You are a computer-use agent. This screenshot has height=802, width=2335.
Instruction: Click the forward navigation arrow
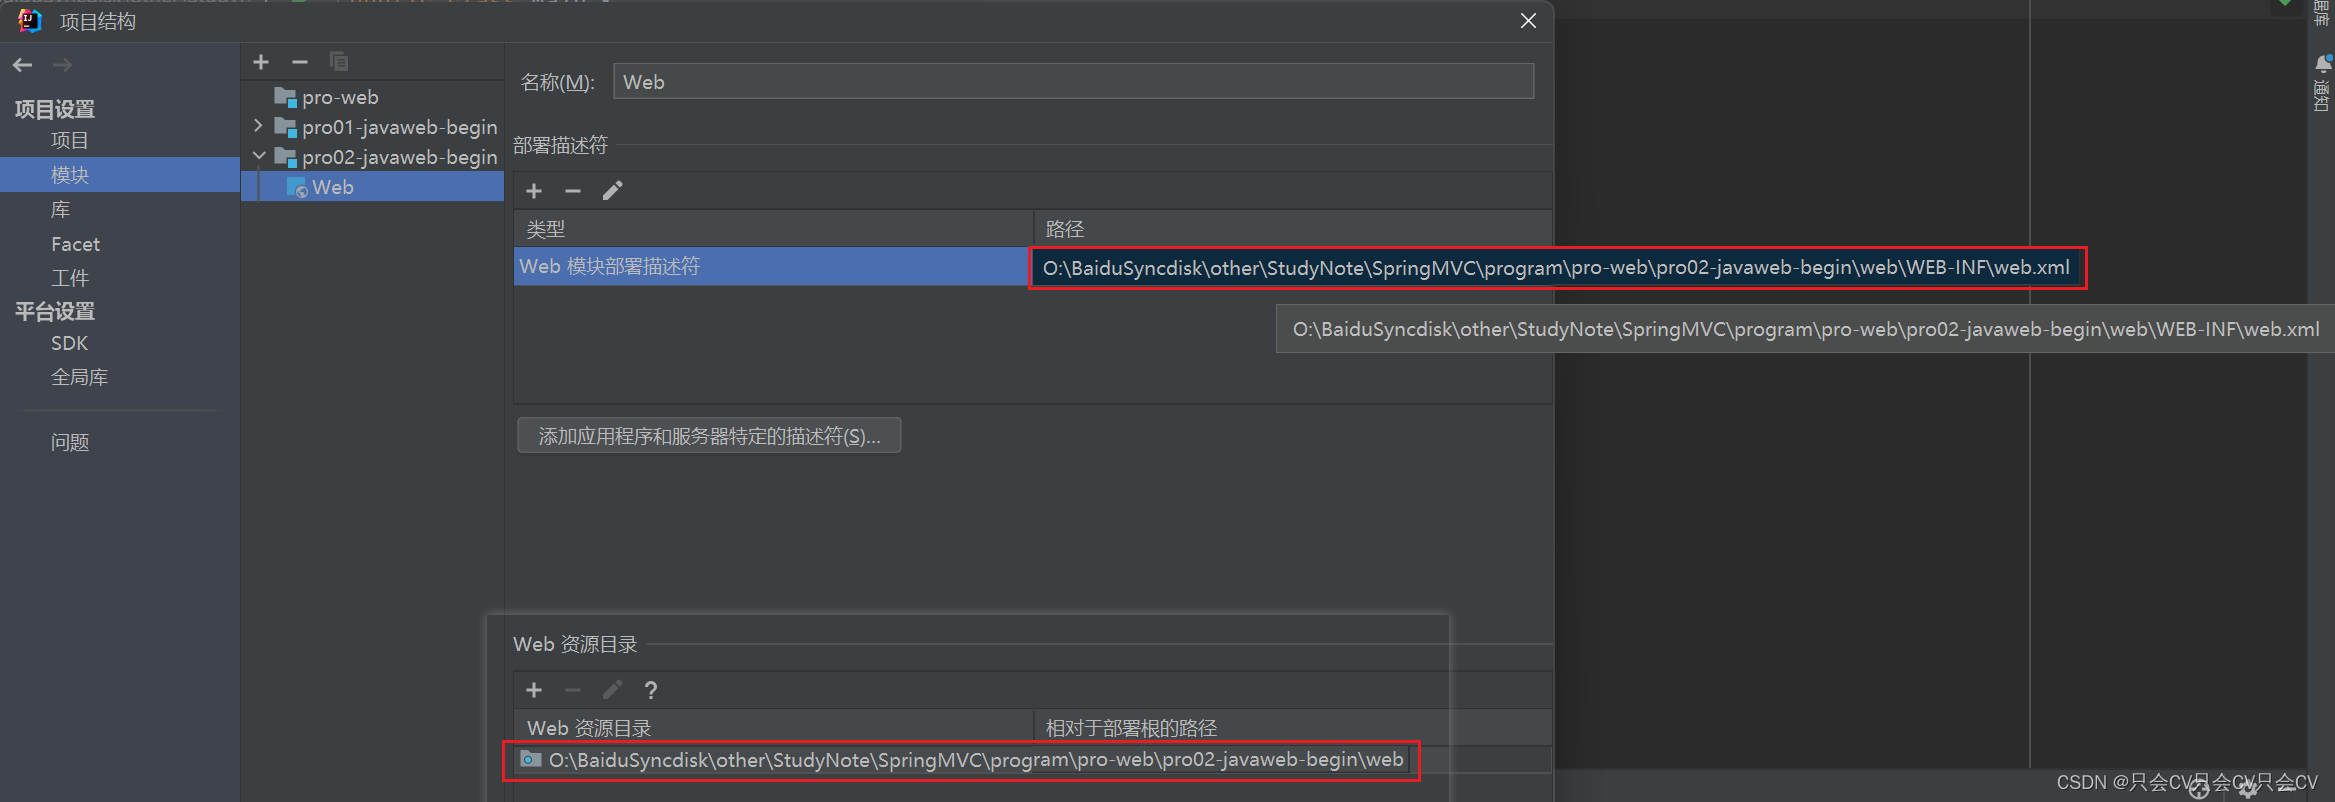[62, 65]
